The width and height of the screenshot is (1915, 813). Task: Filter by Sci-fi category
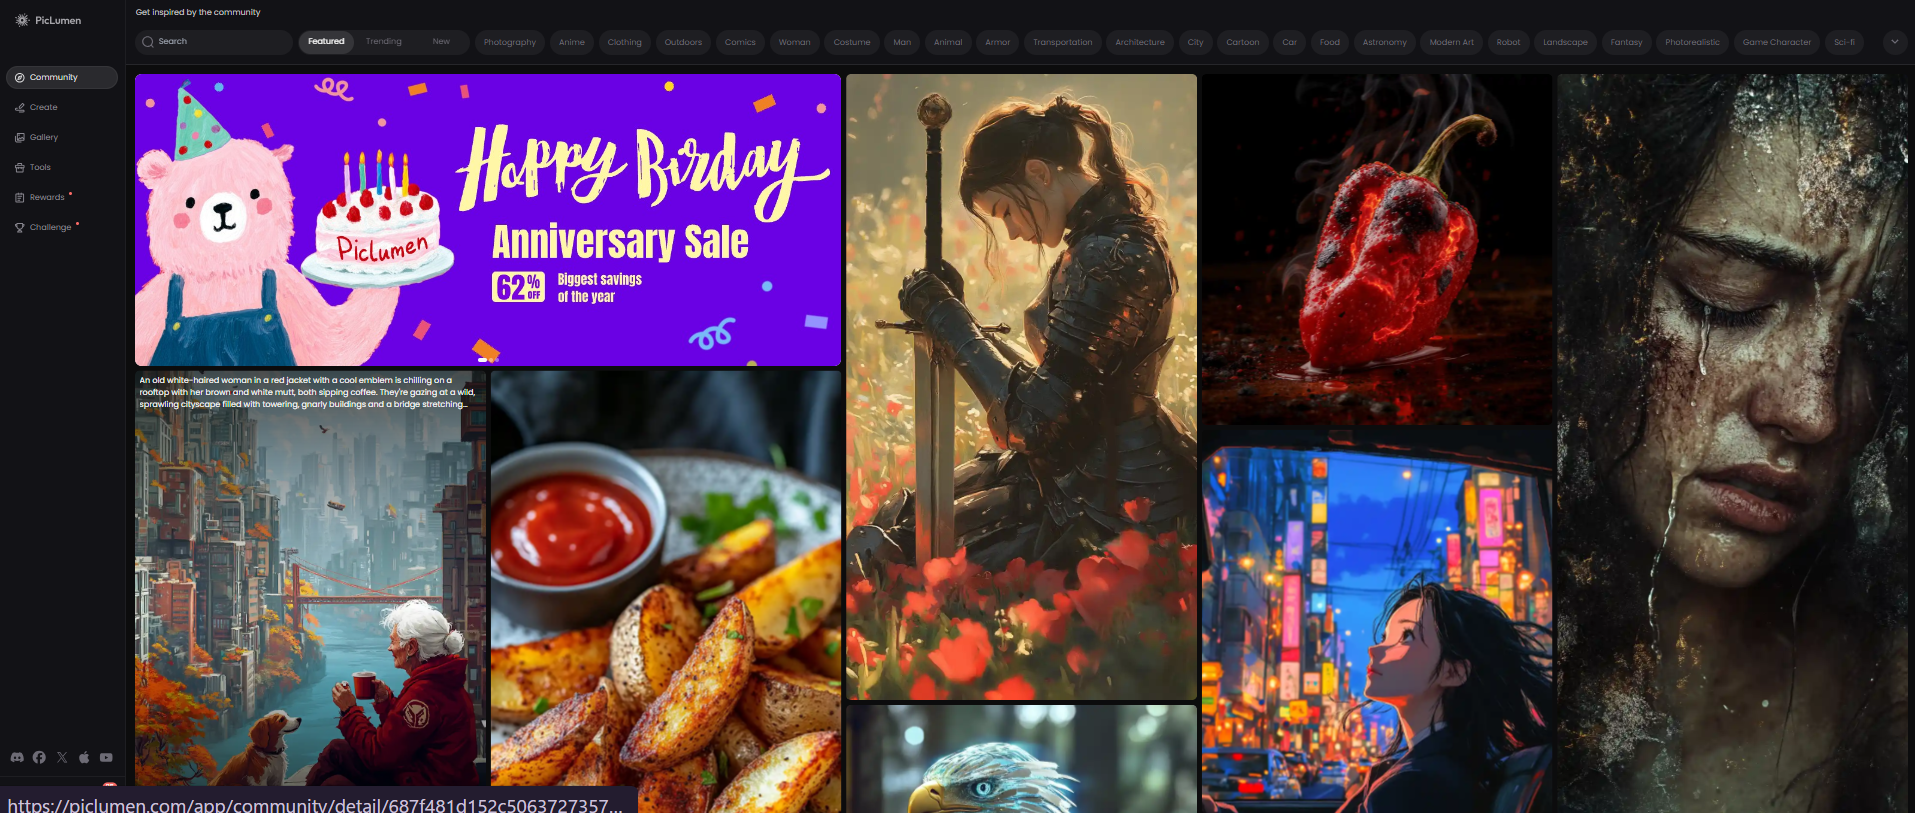click(1844, 42)
